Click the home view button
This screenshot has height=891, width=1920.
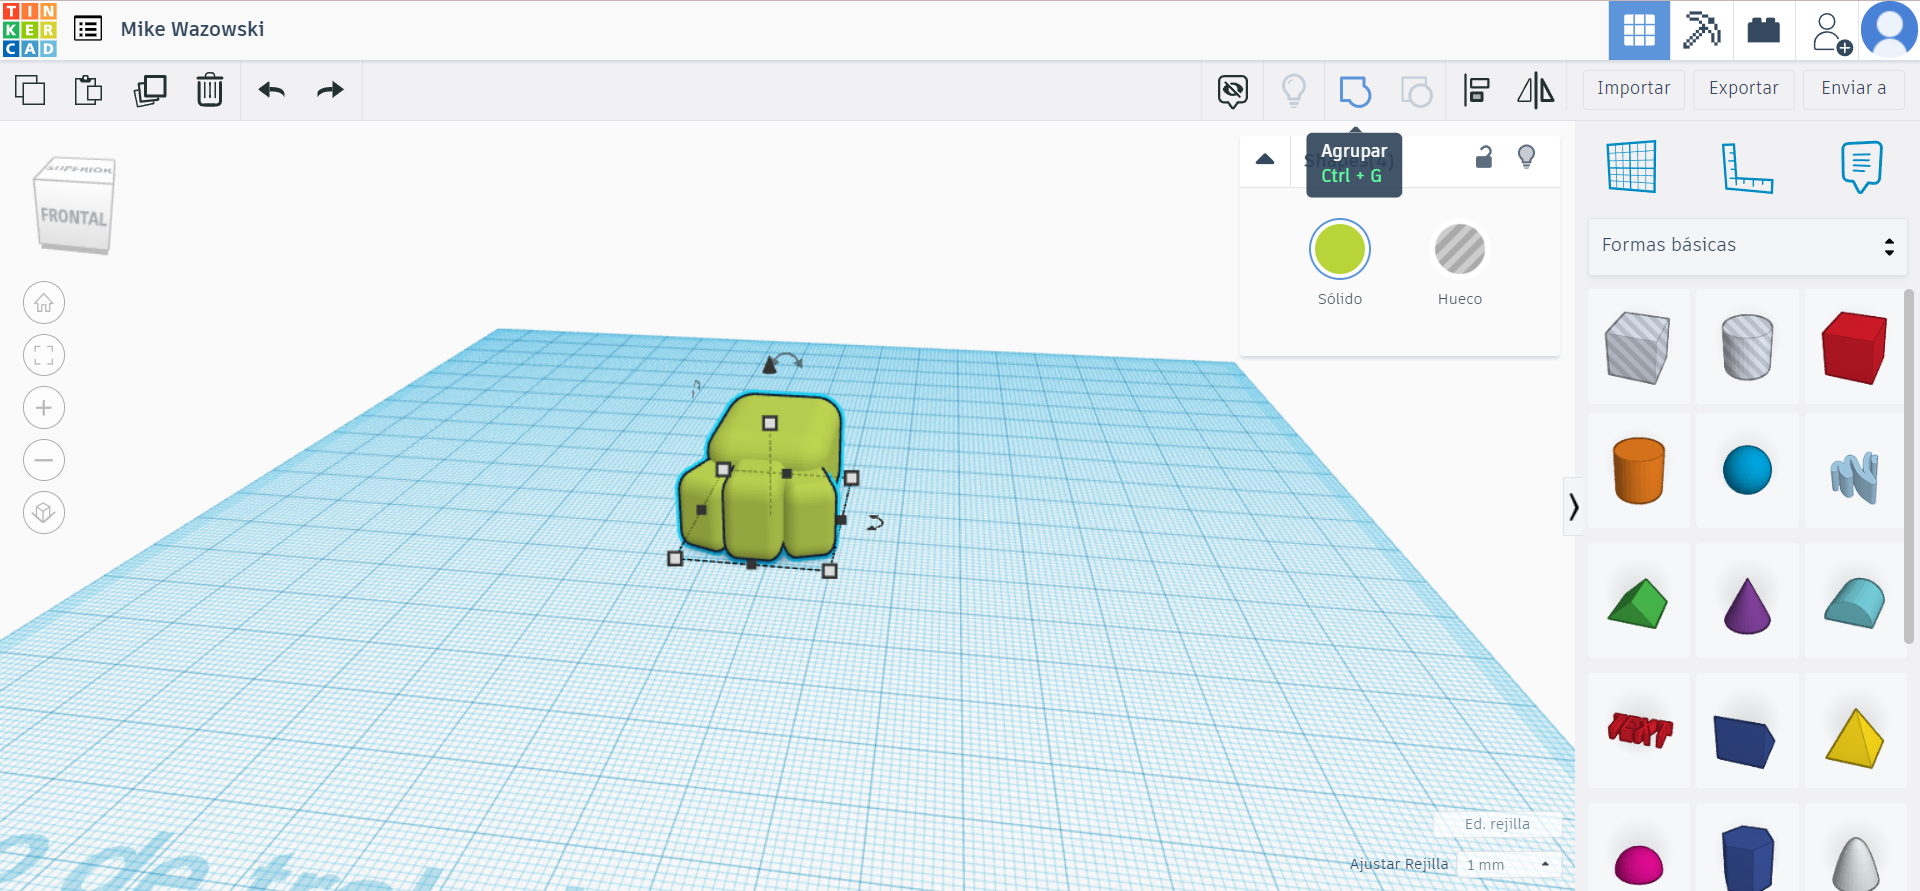(44, 303)
